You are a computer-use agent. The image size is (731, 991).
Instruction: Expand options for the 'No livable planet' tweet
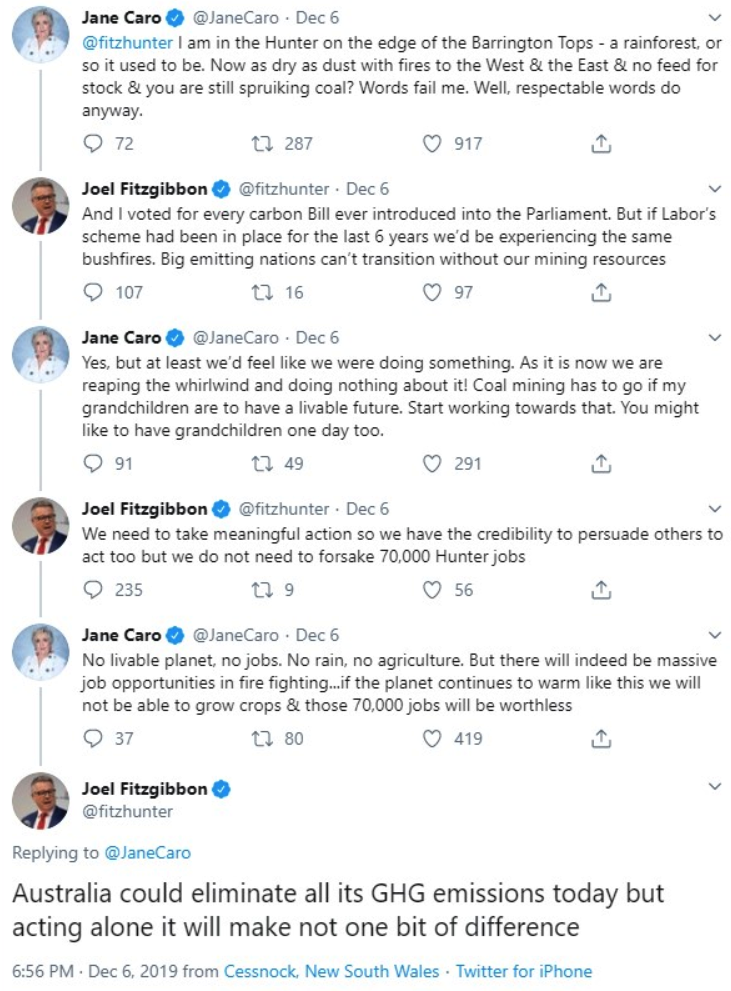(714, 635)
